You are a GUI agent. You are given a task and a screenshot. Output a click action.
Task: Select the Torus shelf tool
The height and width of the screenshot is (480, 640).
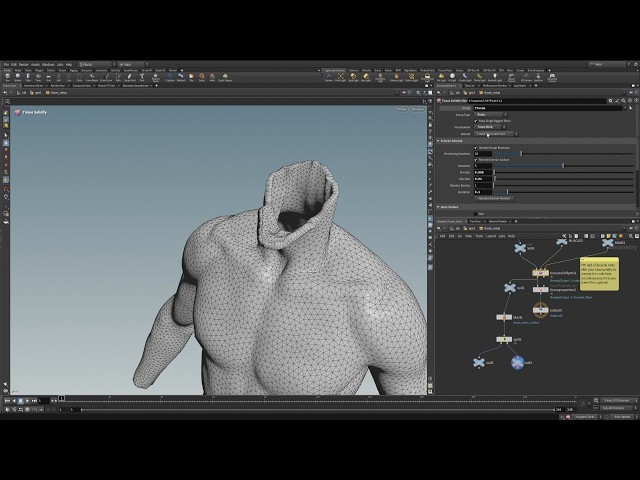[x=38, y=77]
